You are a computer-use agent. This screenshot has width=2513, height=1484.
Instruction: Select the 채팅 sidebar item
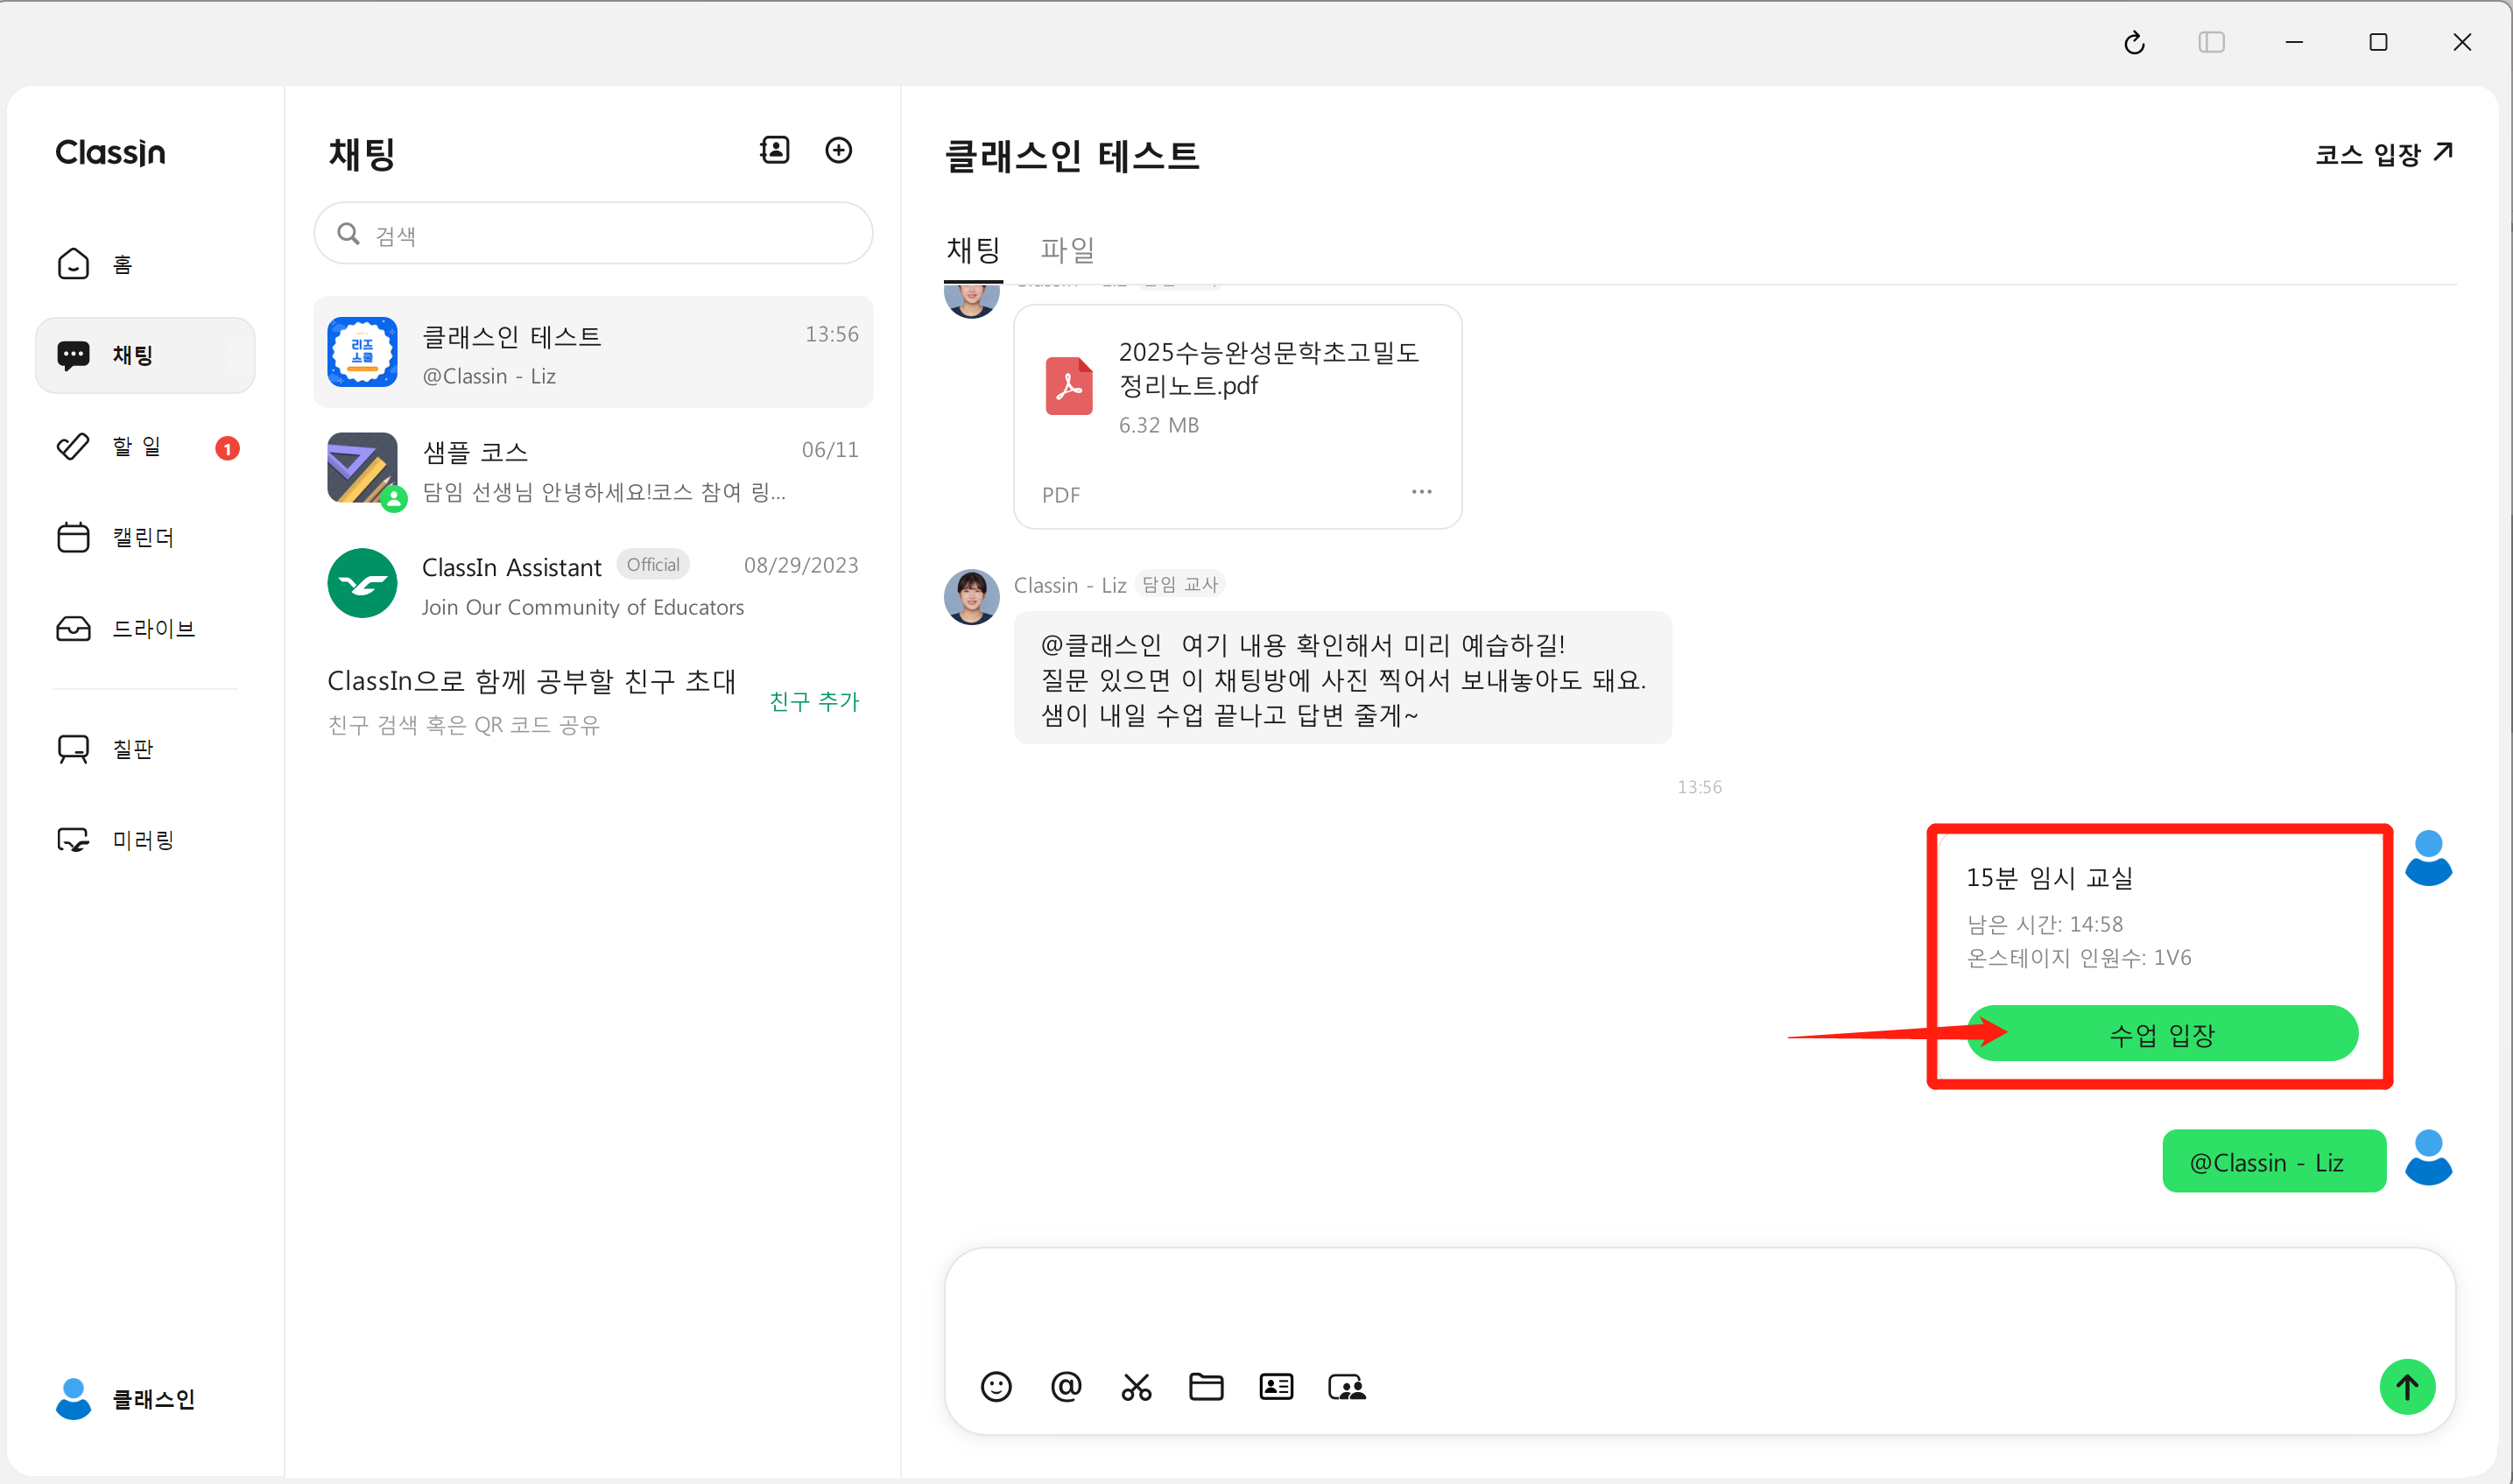(x=145, y=355)
